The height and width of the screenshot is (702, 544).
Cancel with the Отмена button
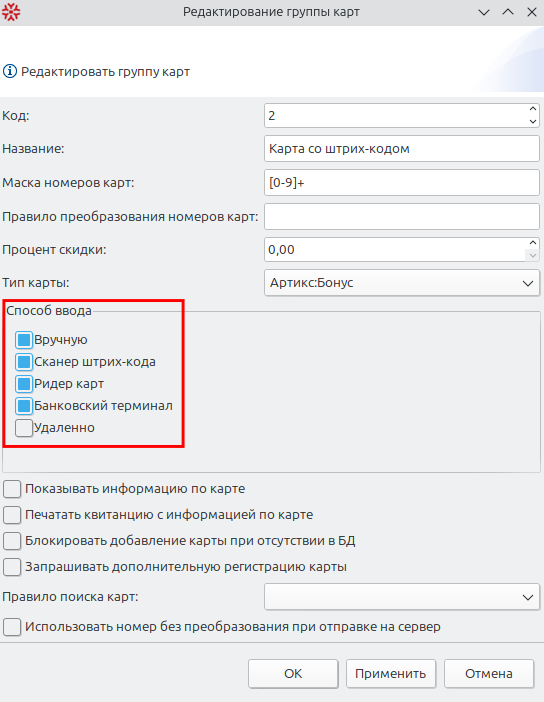[x=489, y=673]
